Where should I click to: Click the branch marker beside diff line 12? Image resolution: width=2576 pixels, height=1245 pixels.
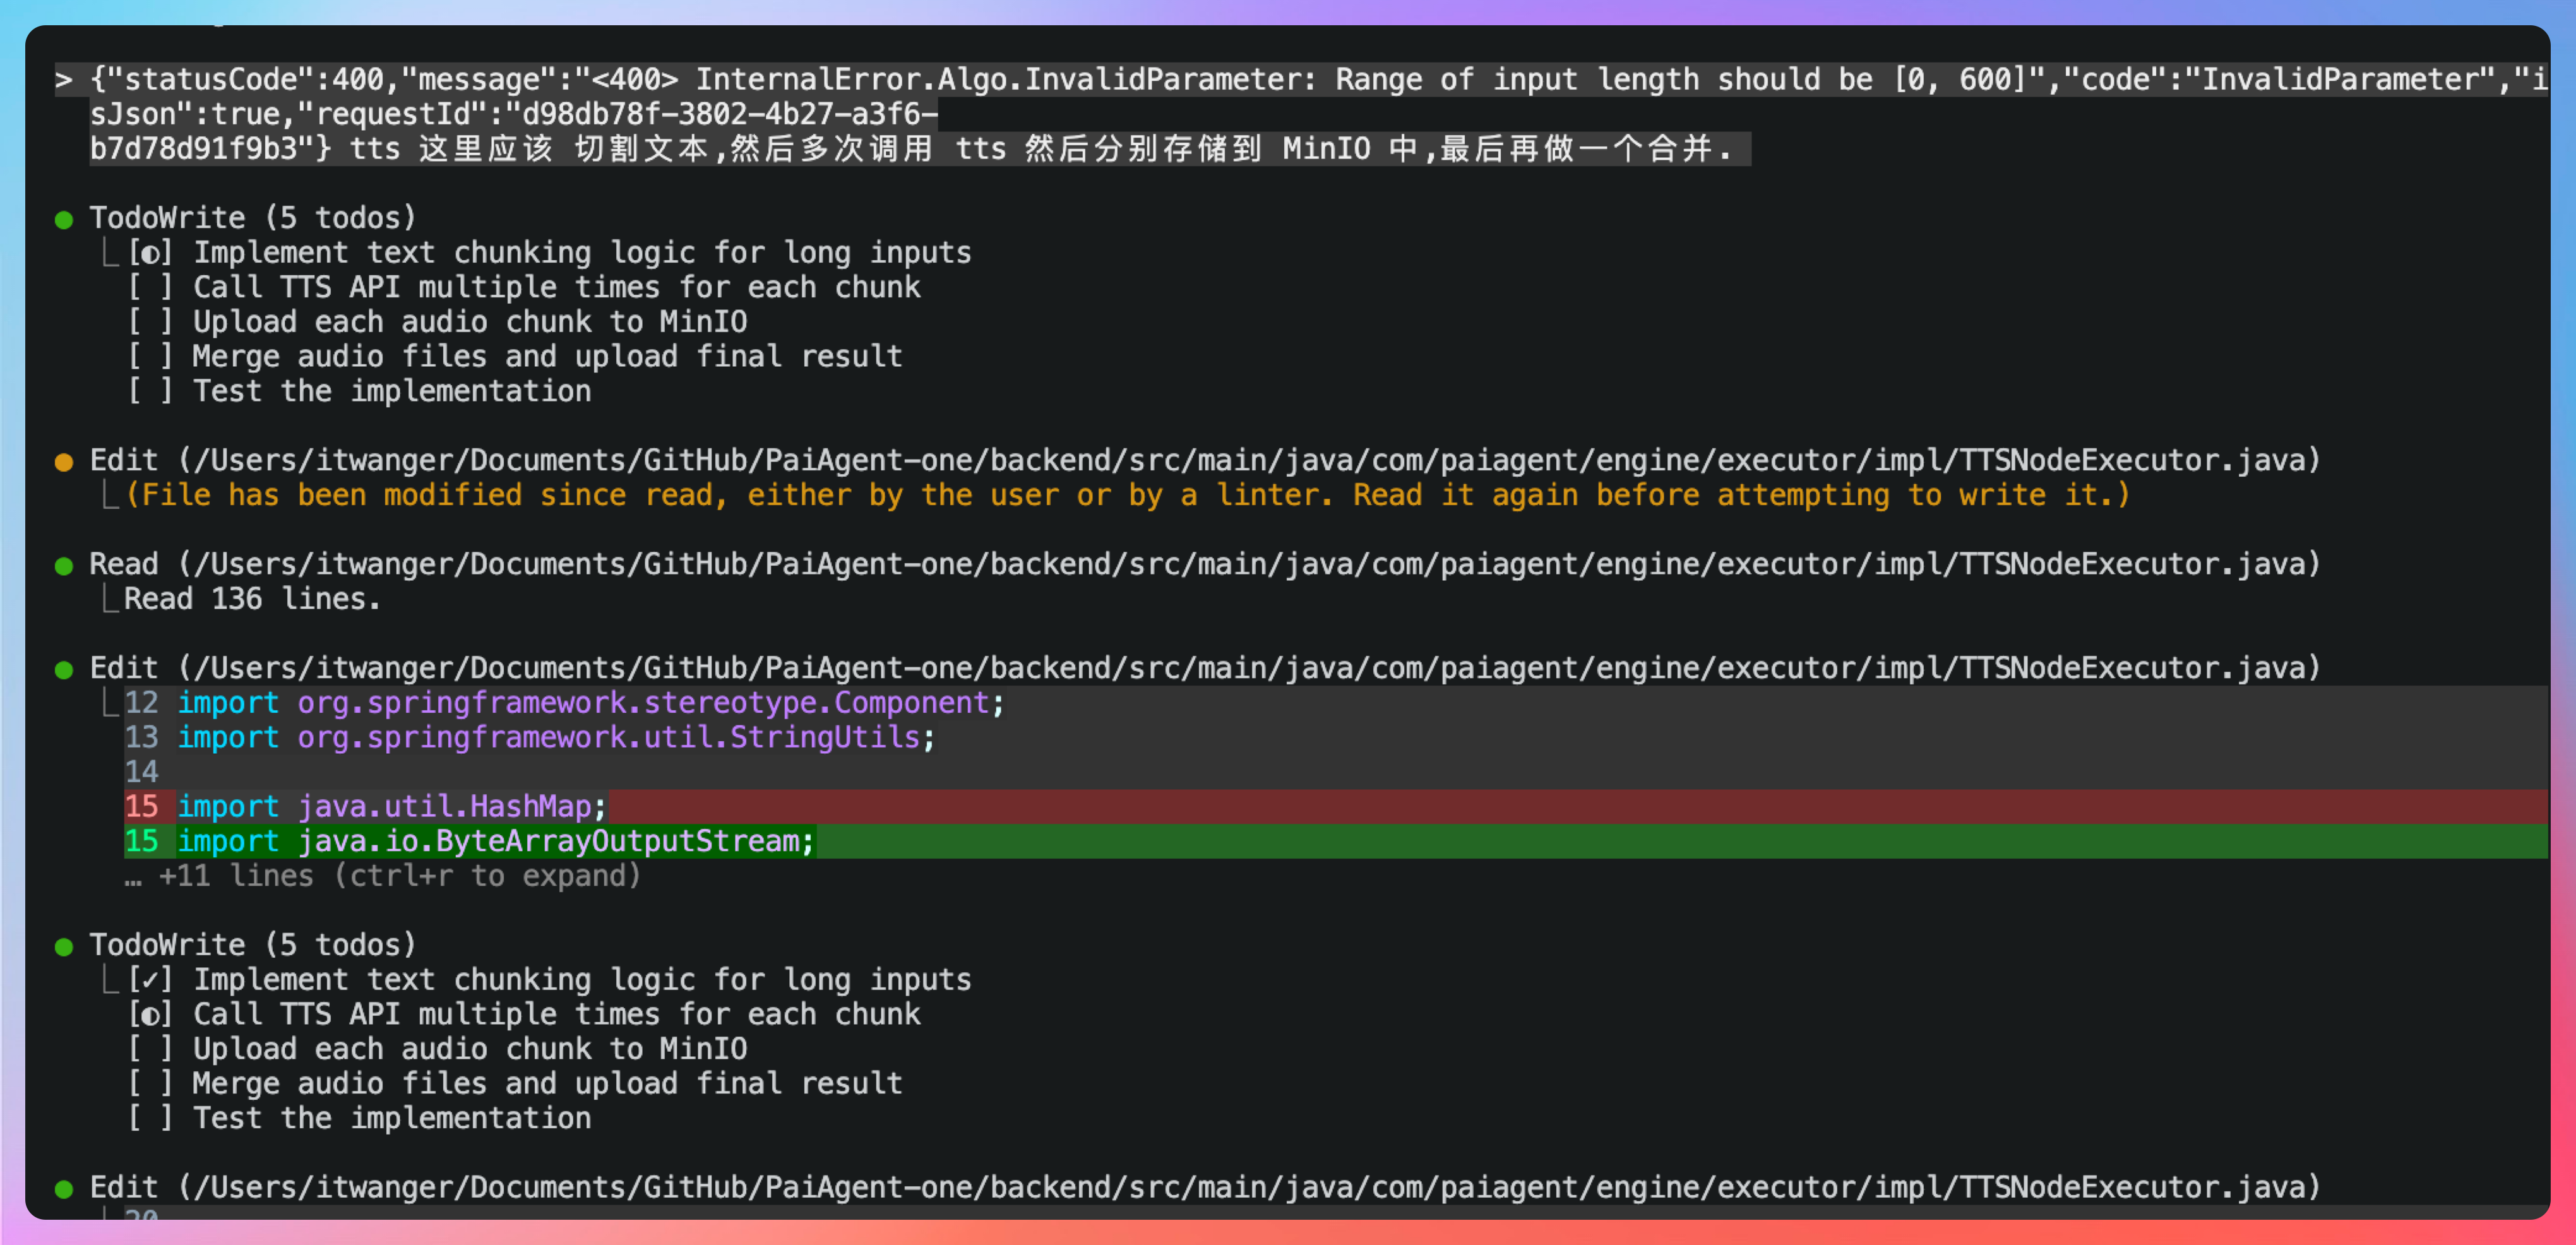pos(110,703)
